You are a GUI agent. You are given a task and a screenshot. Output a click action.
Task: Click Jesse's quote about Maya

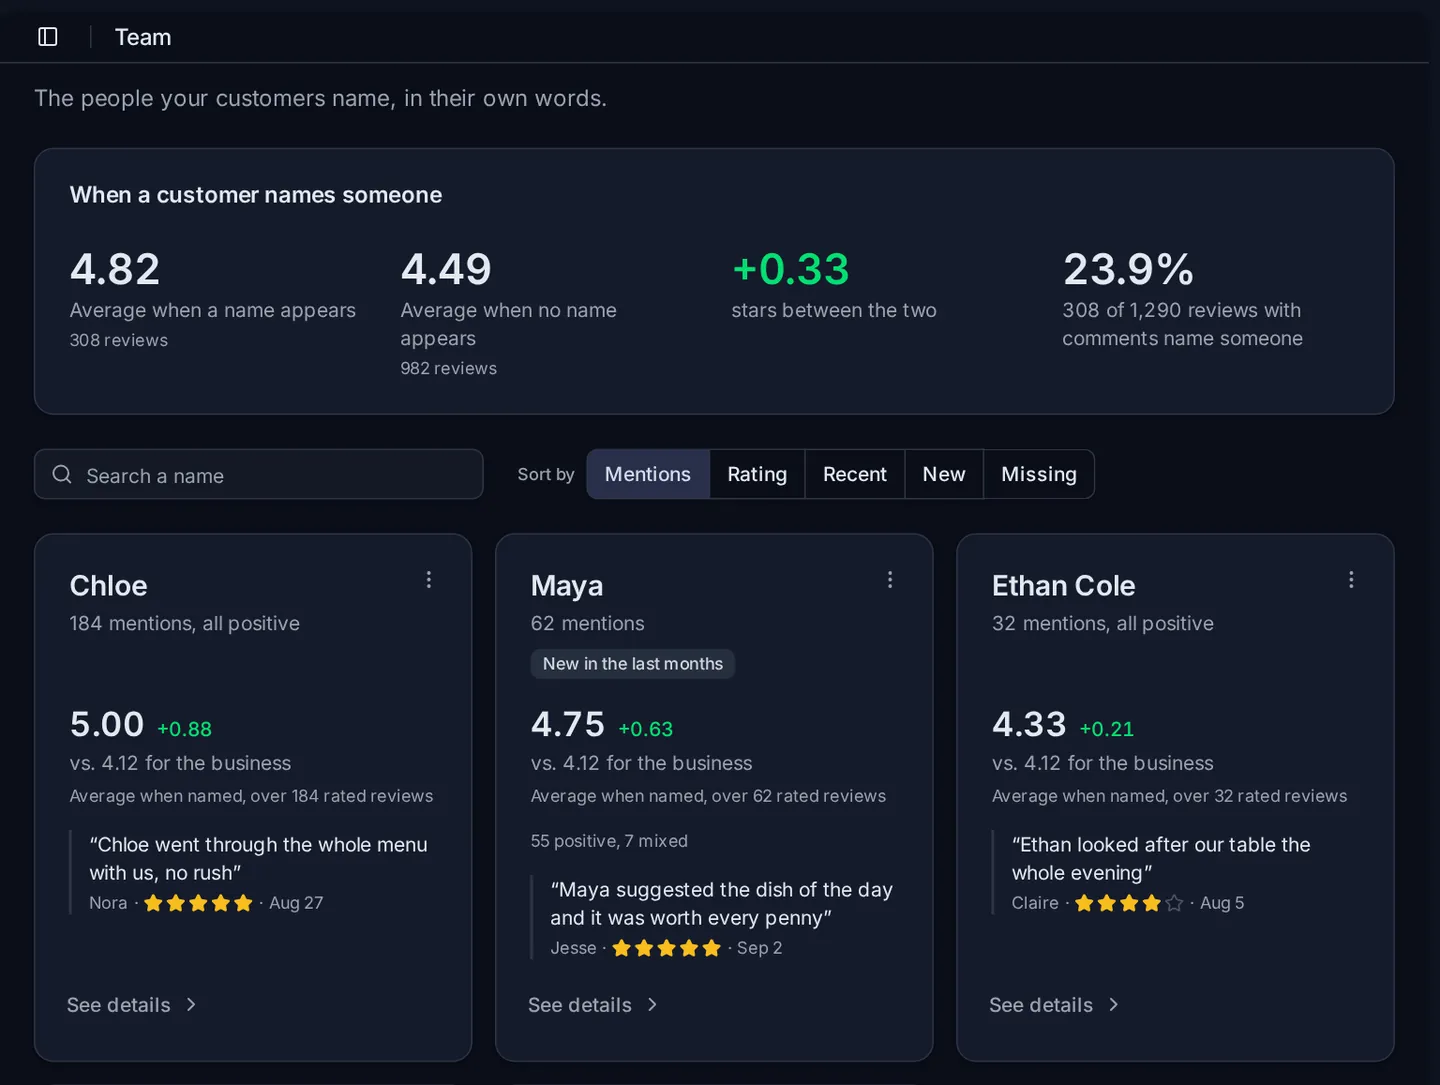tap(721, 904)
